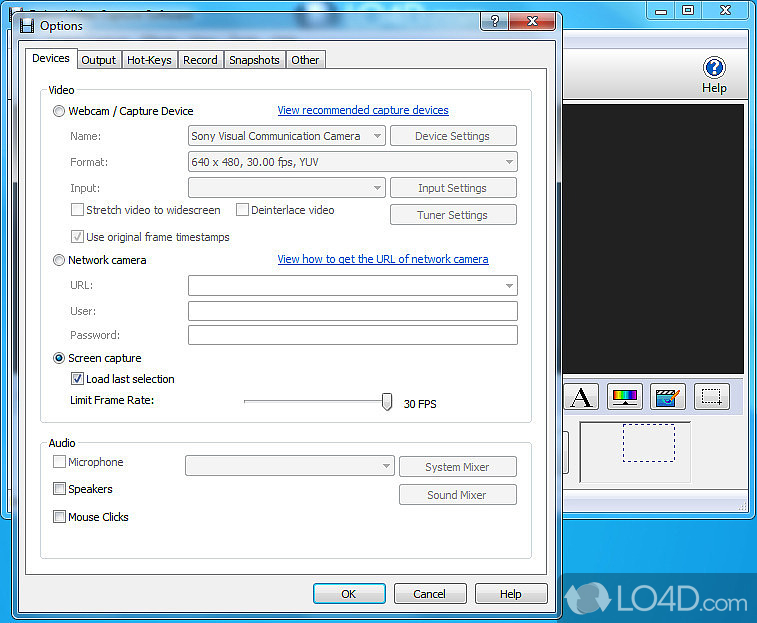Switch to the Hot-Keys tab
Image resolution: width=757 pixels, height=623 pixels.
coord(149,60)
